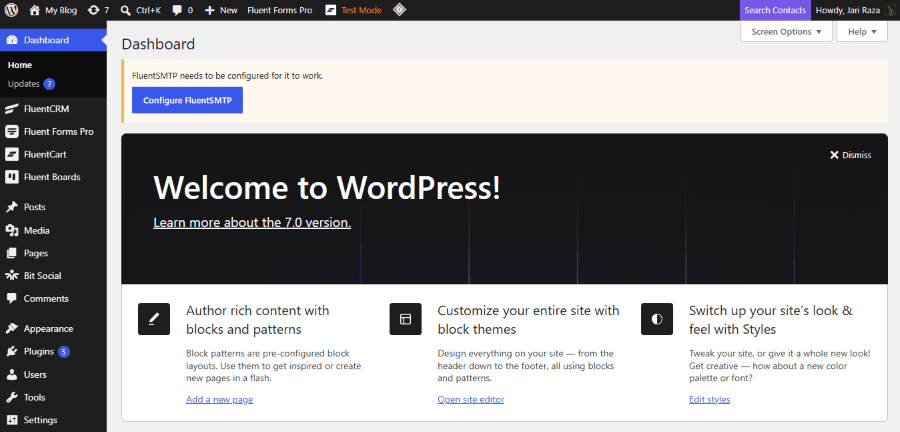
Task: Click the diamond icon after Test Mode
Action: [399, 10]
